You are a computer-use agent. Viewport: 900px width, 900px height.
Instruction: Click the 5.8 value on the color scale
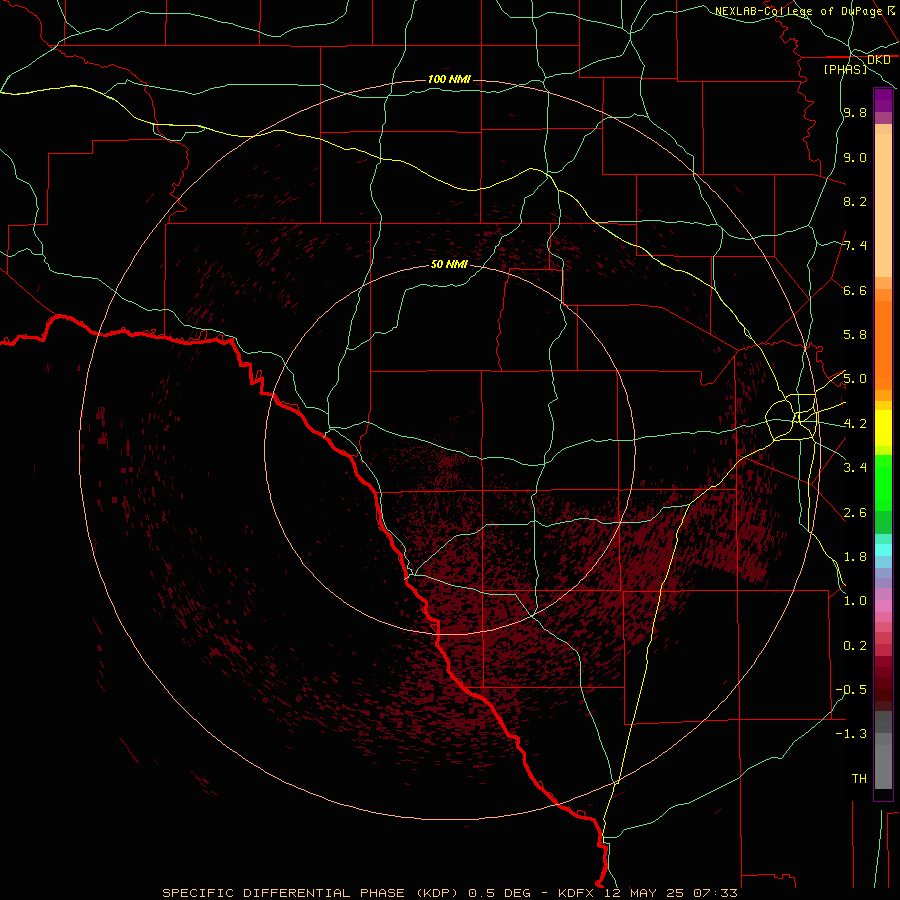[855, 335]
